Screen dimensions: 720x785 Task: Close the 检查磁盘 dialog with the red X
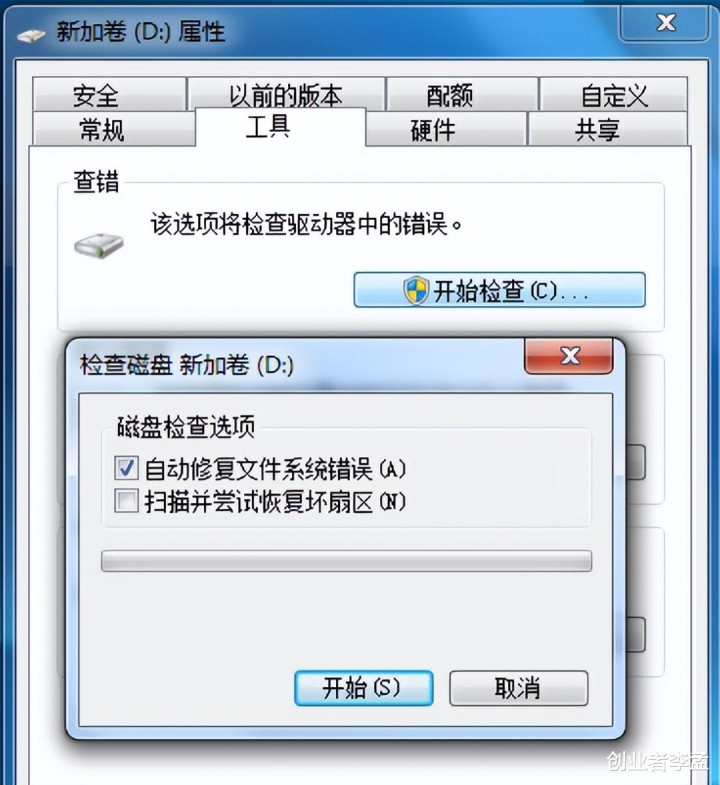pos(569,356)
